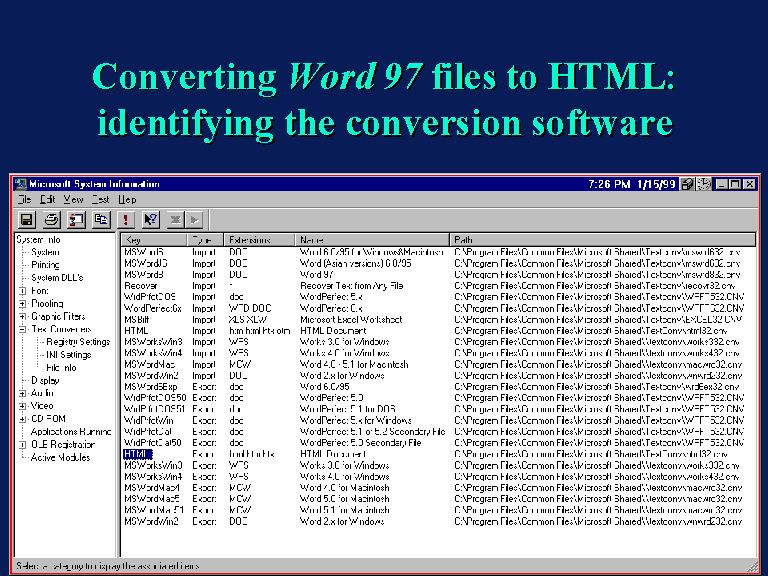Click 'Recover Text from Any File' cell
Viewport: 768px width, 576px height.
[351, 286]
